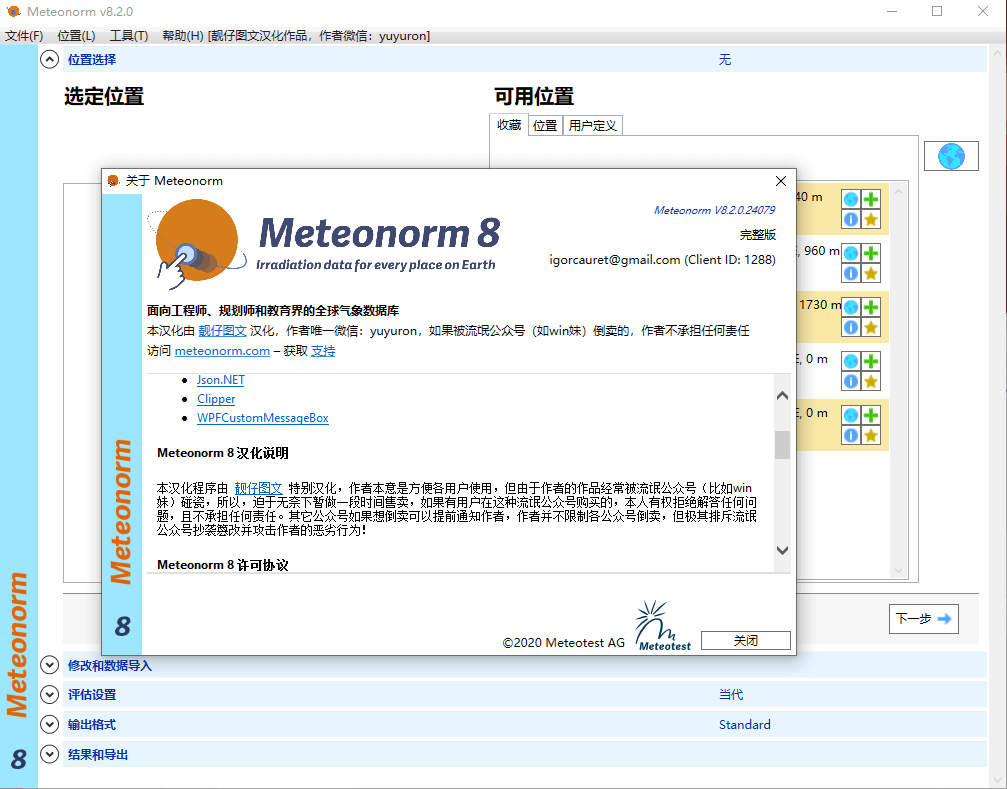Add the 40 m location with the plus icon
The height and width of the screenshot is (789, 1007).
click(871, 199)
